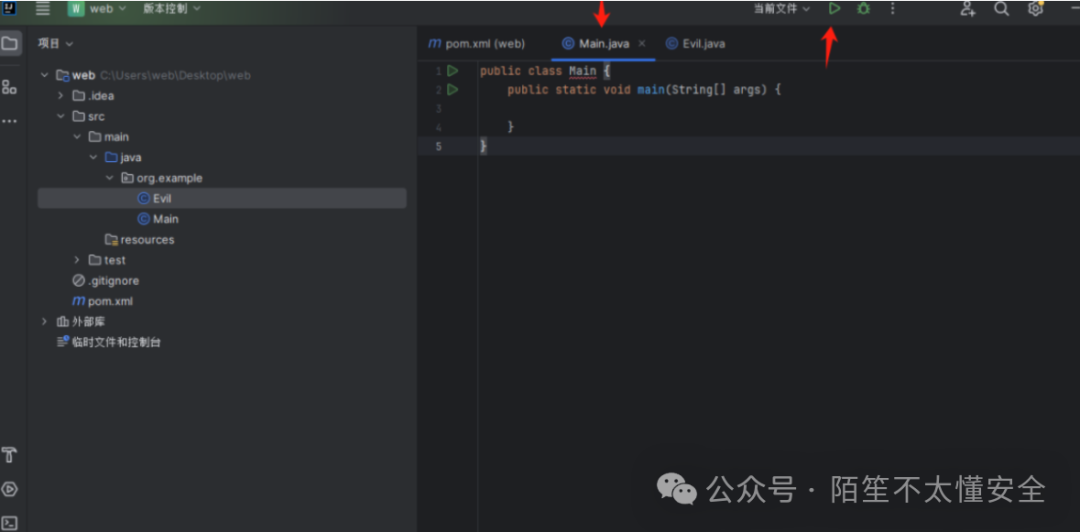Open the 版本控制 dropdown
The image size is (1080, 532).
[x=172, y=9]
